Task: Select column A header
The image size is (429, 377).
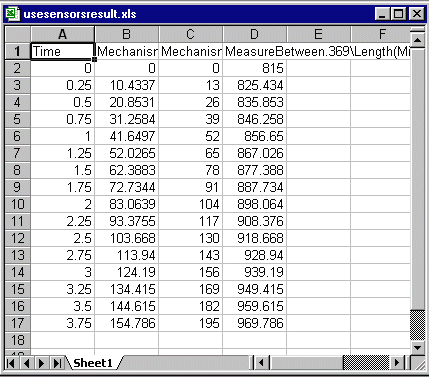Action: [x=63, y=34]
